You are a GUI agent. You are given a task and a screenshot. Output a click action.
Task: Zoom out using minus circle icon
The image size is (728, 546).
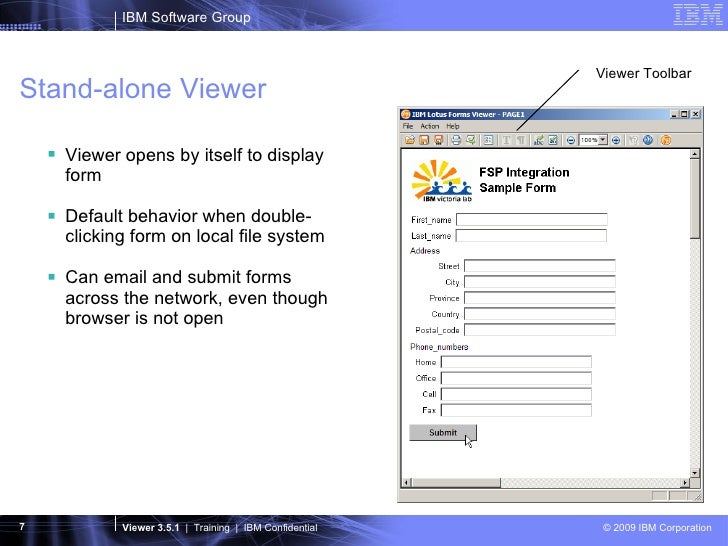[x=571, y=140]
